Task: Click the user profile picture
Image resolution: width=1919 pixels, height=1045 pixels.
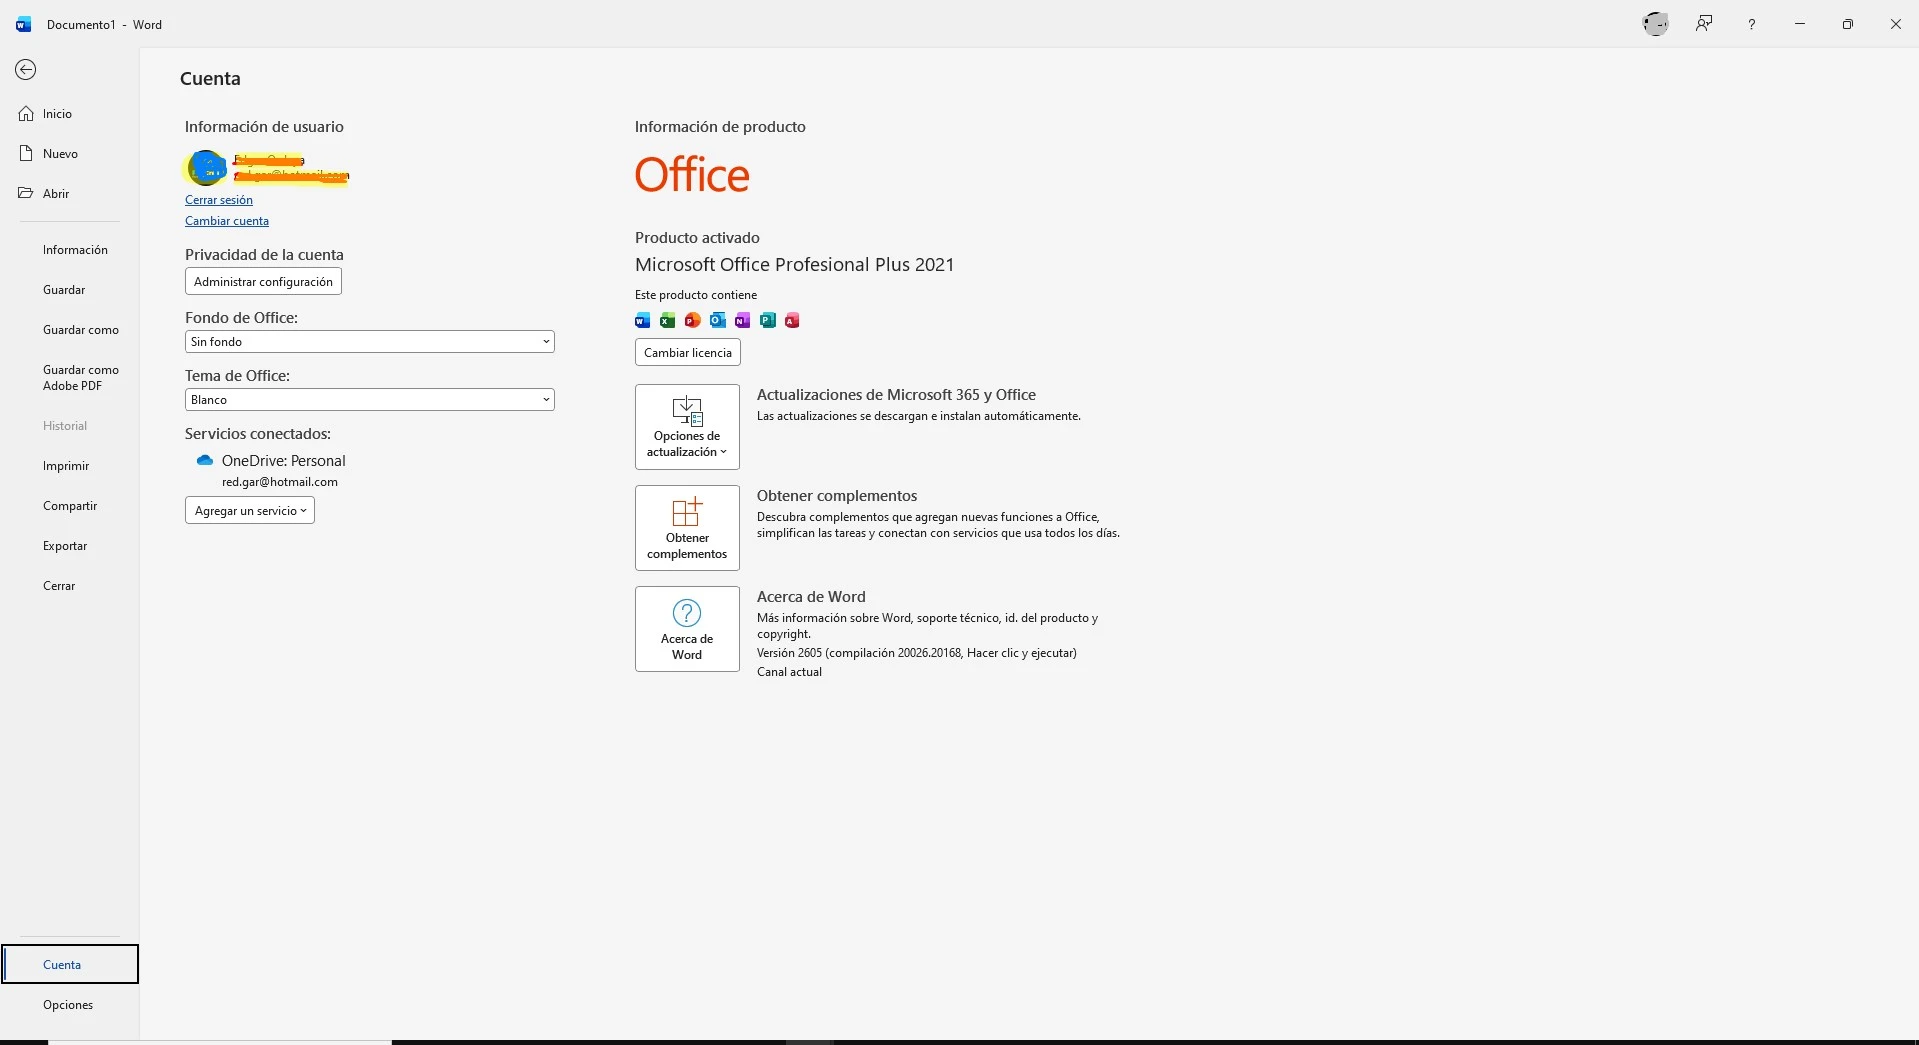Action: coord(206,167)
